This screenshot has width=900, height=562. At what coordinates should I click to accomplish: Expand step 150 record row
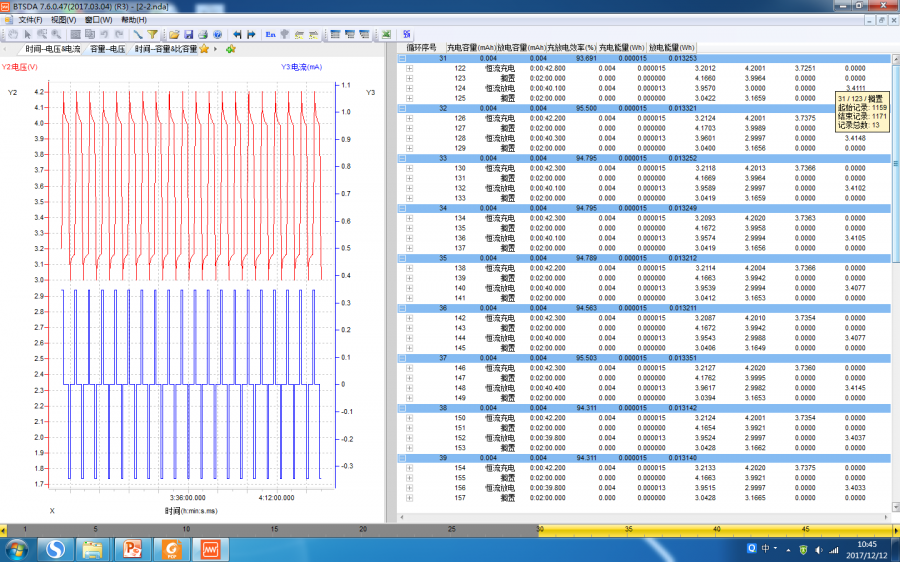[409, 417]
